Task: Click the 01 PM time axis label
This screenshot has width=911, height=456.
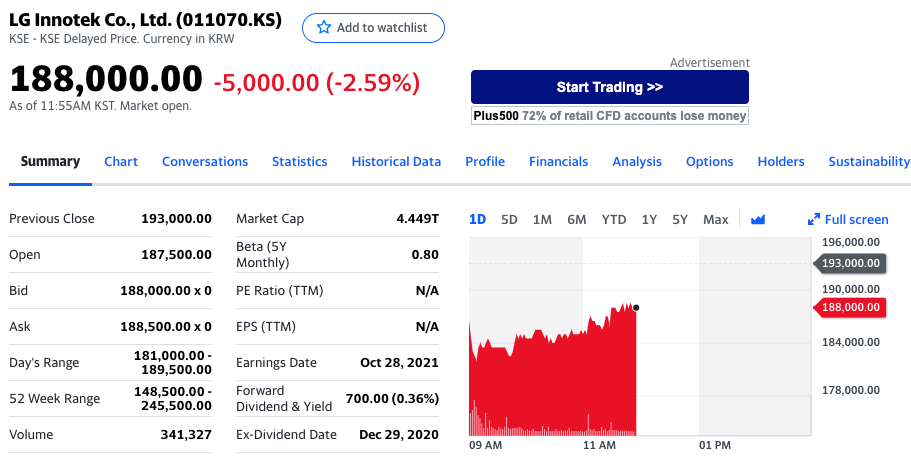Action: click(x=715, y=446)
